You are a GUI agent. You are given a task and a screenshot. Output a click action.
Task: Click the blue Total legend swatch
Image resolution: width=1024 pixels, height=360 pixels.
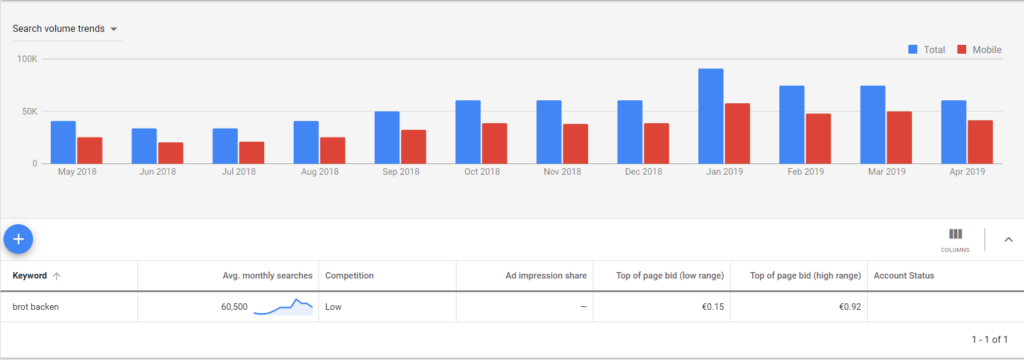coord(913,50)
